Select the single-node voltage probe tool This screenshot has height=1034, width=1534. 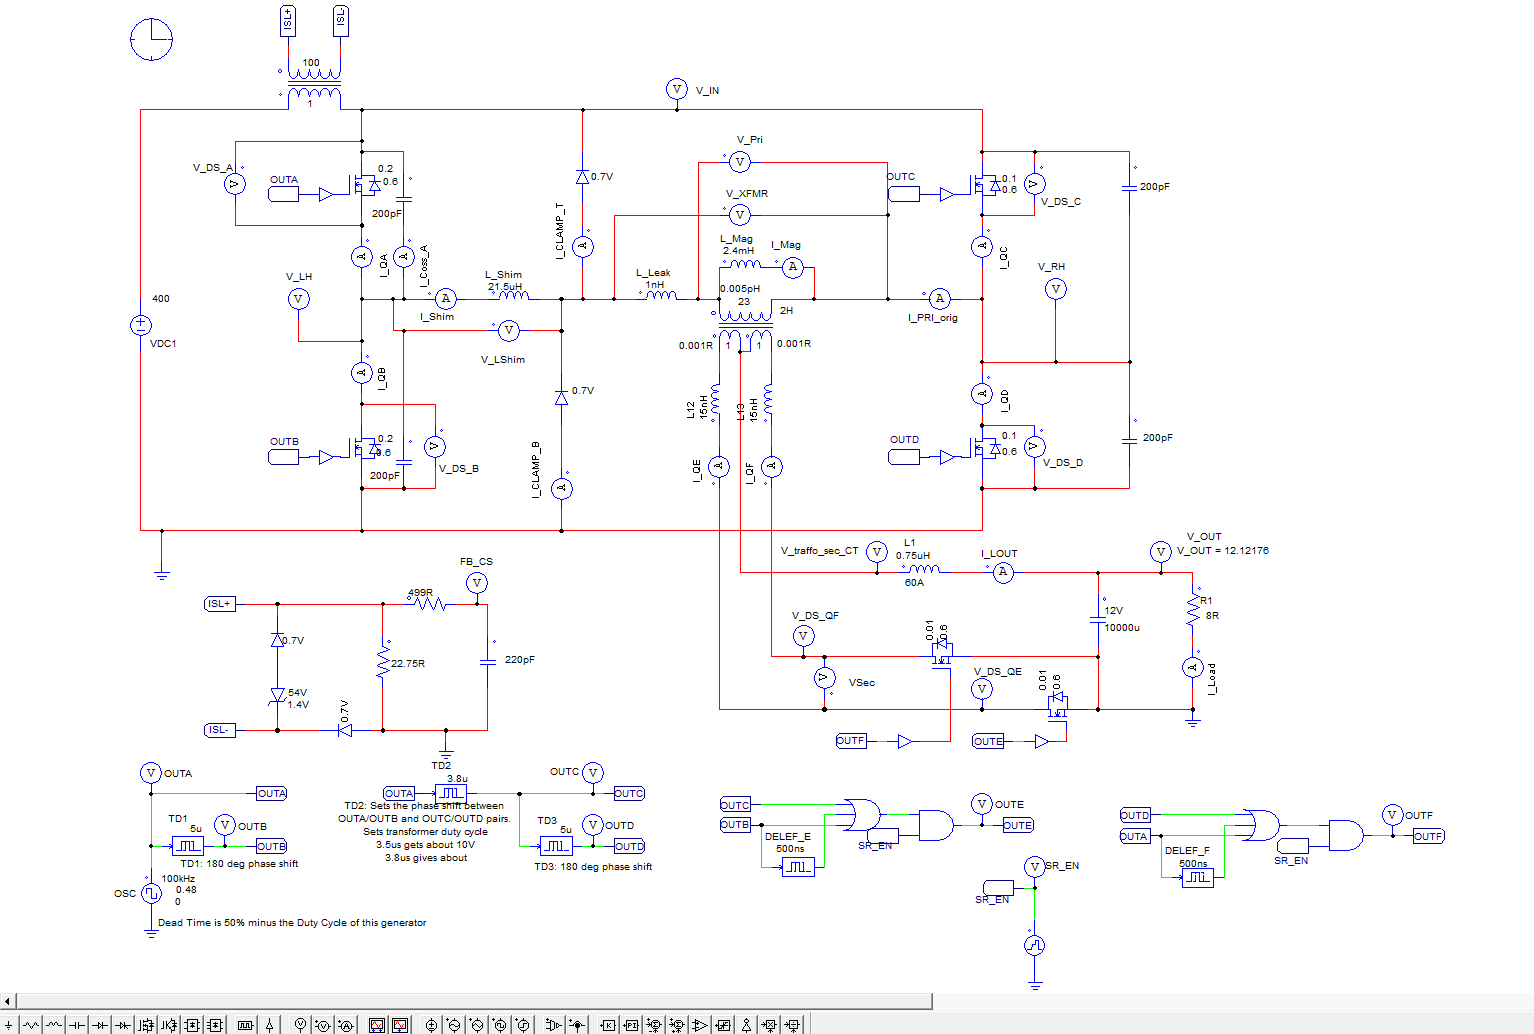300,1024
